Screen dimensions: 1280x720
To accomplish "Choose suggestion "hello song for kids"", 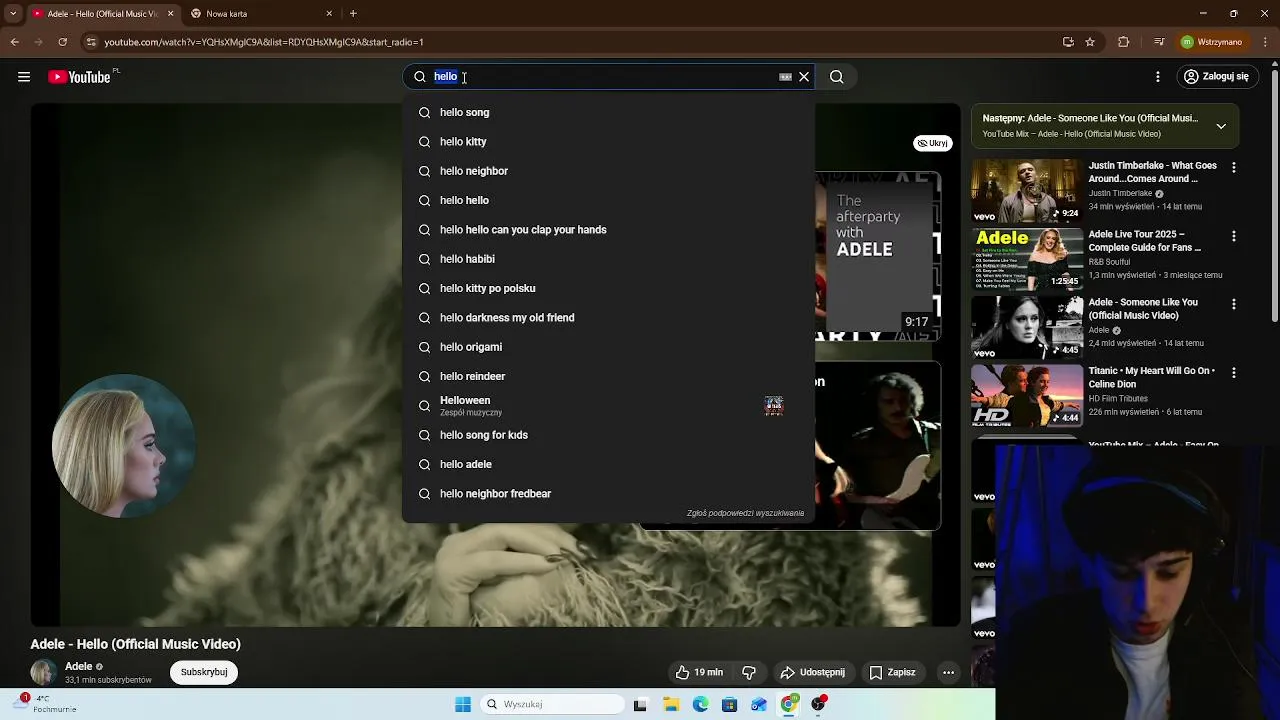I will click(x=608, y=435).
